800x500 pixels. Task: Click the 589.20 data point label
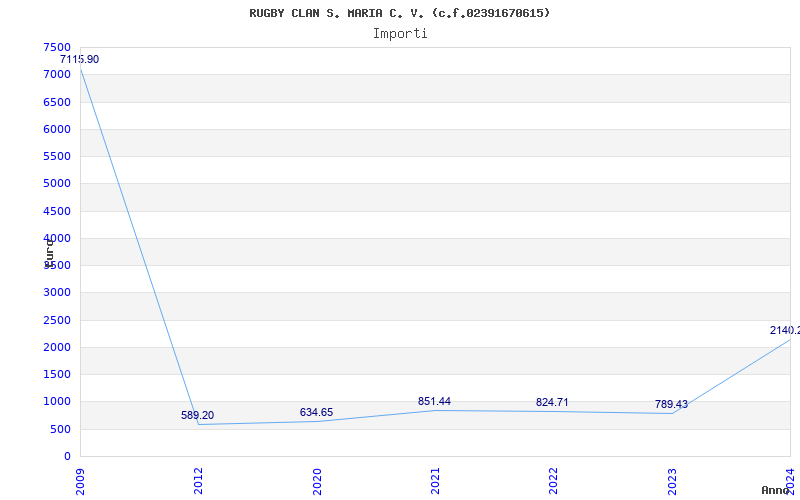[197, 415]
